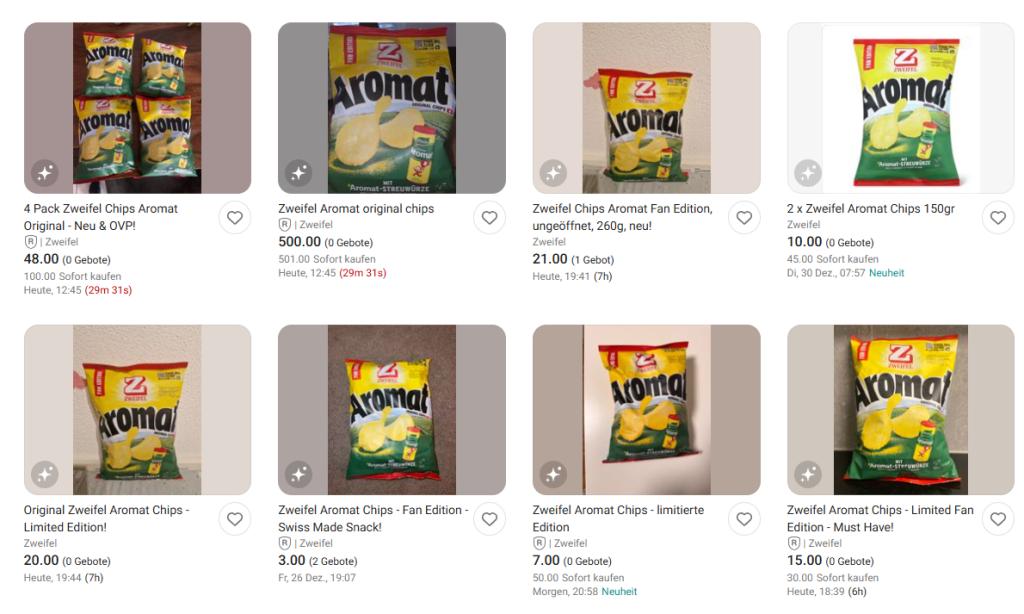The height and width of the screenshot is (614, 1024).
Task: Click the photo of the 500.00 Aromat chips bag
Action: click(391, 107)
